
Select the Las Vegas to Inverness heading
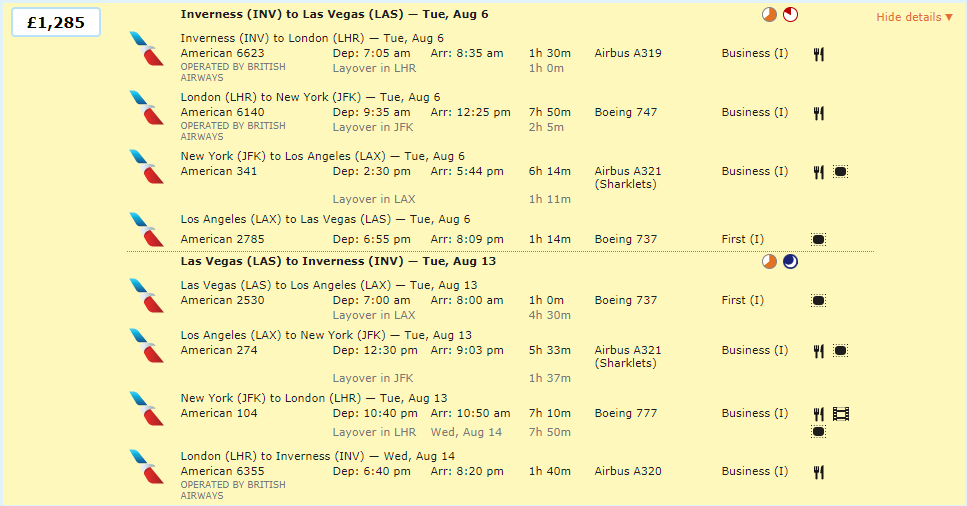pyautogui.click(x=337, y=262)
